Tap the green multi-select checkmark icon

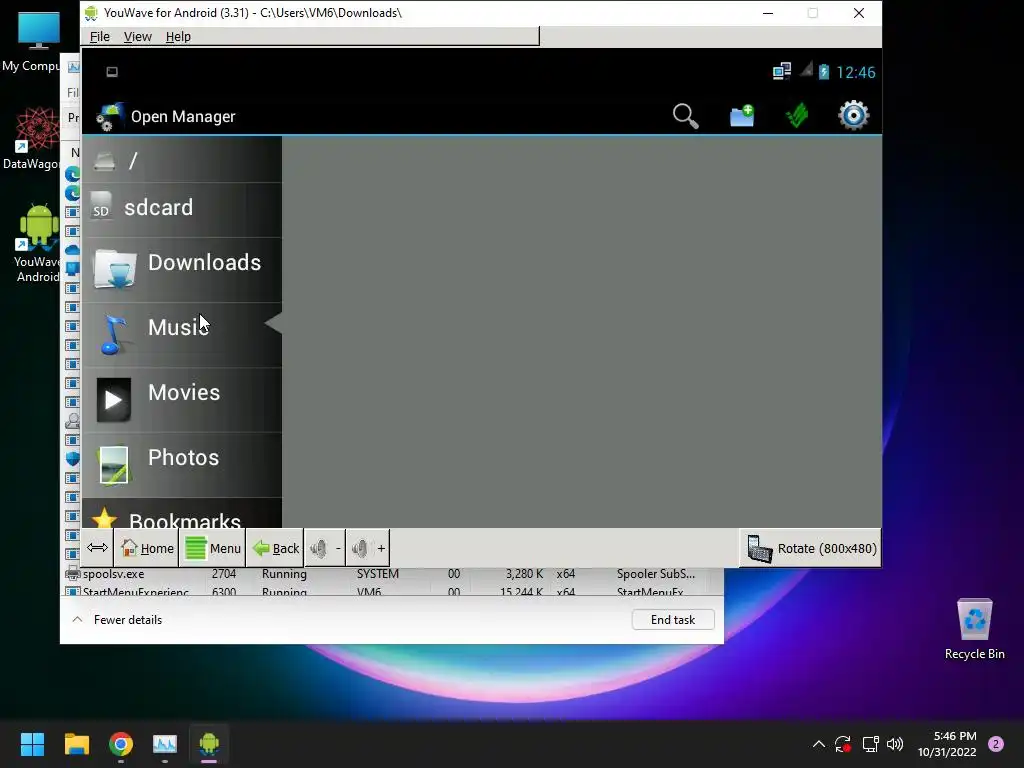(797, 116)
